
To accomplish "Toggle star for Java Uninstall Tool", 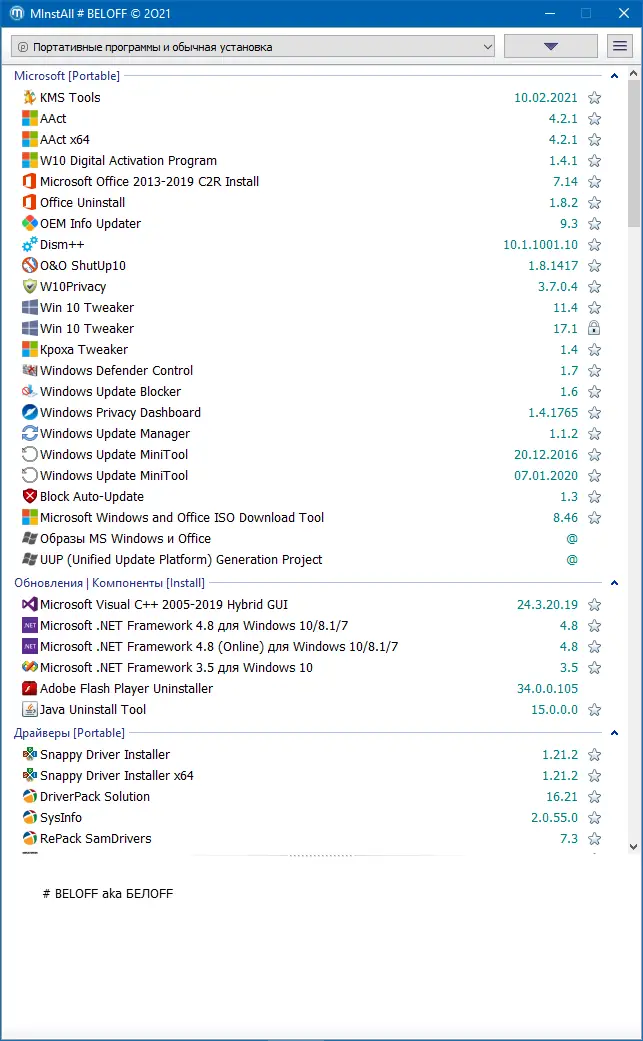I will tap(595, 710).
